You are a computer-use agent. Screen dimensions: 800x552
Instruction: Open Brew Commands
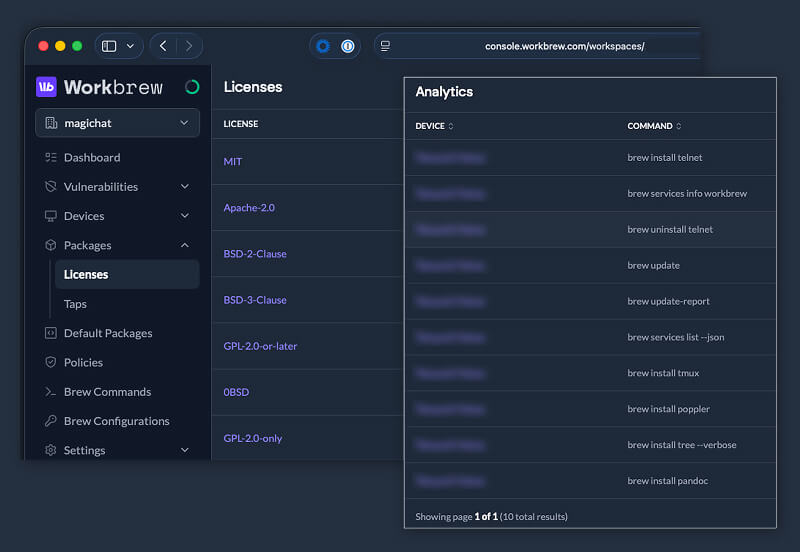pyautogui.click(x=107, y=392)
